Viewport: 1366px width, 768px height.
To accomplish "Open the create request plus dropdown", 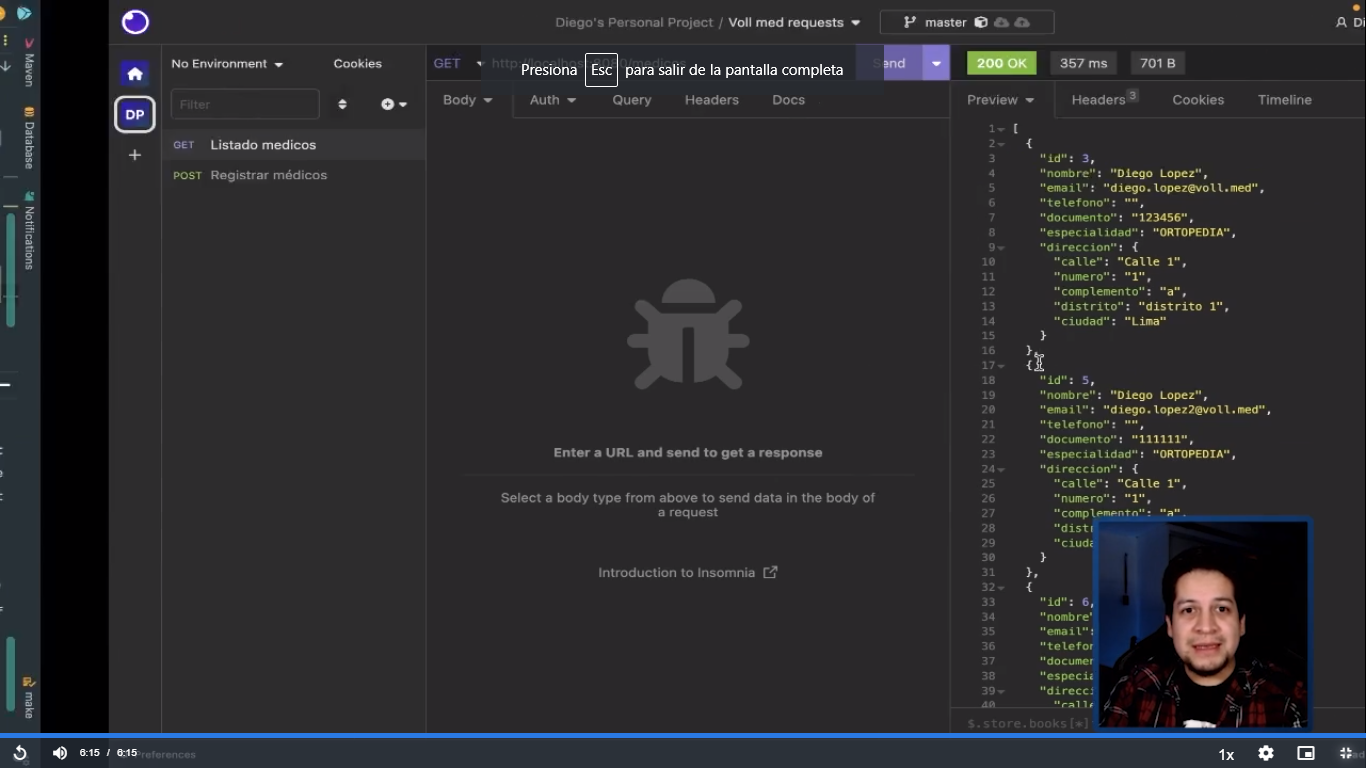I will coord(394,104).
